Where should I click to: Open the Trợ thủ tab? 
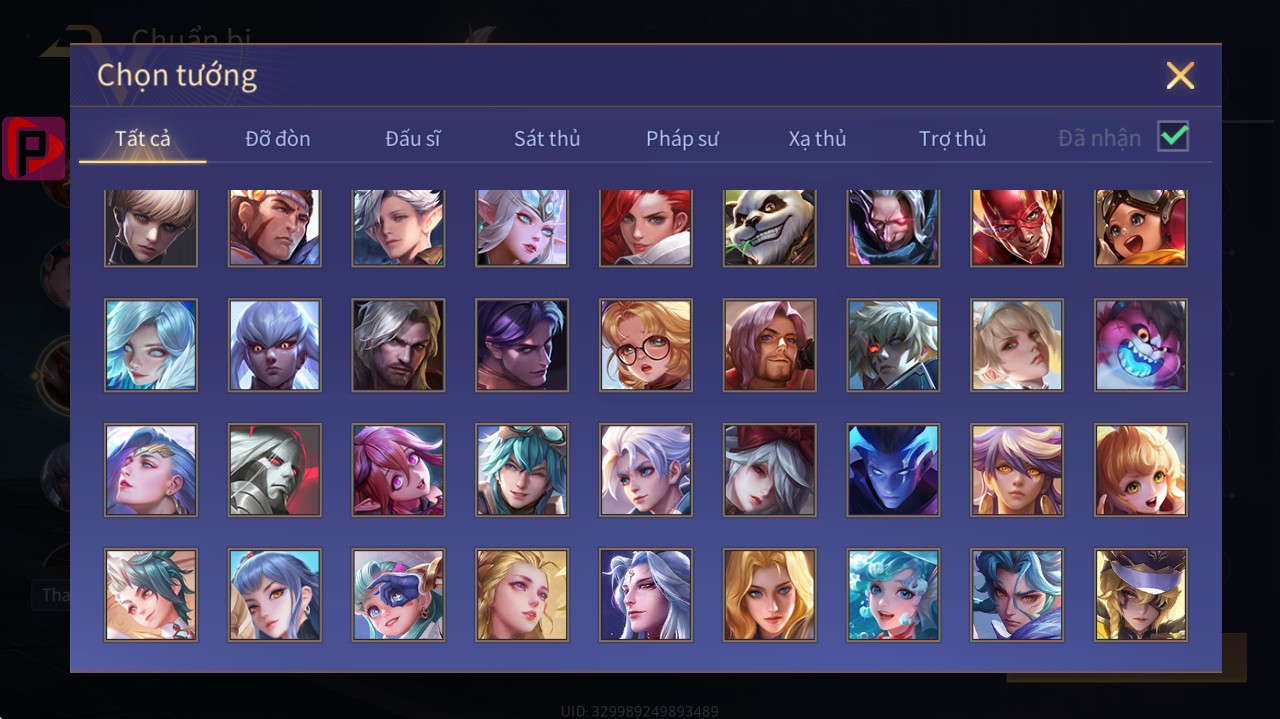click(x=953, y=139)
